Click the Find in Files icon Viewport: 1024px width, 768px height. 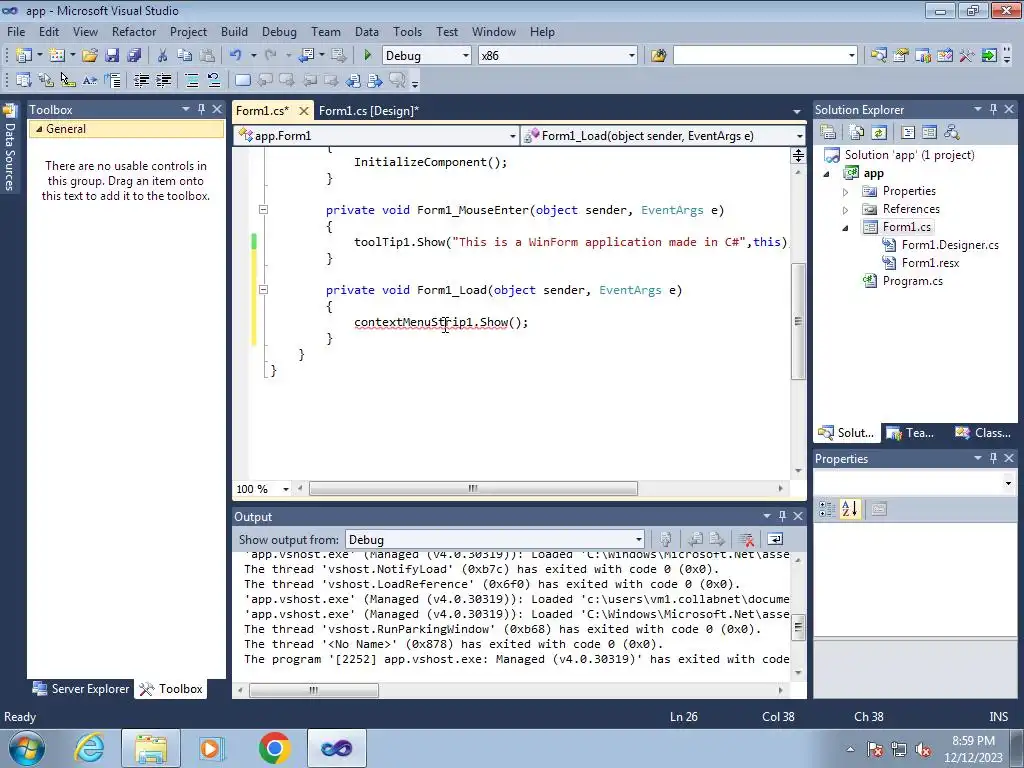point(658,56)
